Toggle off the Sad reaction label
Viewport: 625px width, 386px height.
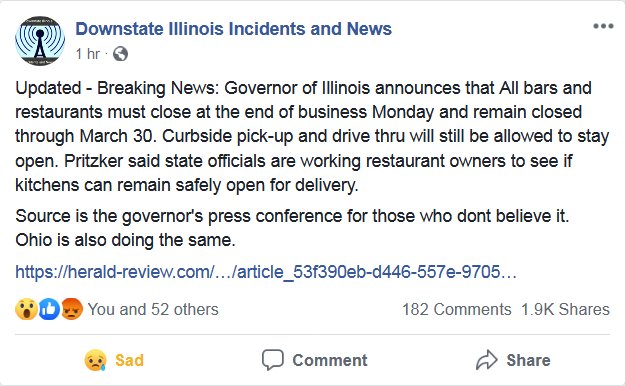[x=129, y=360]
